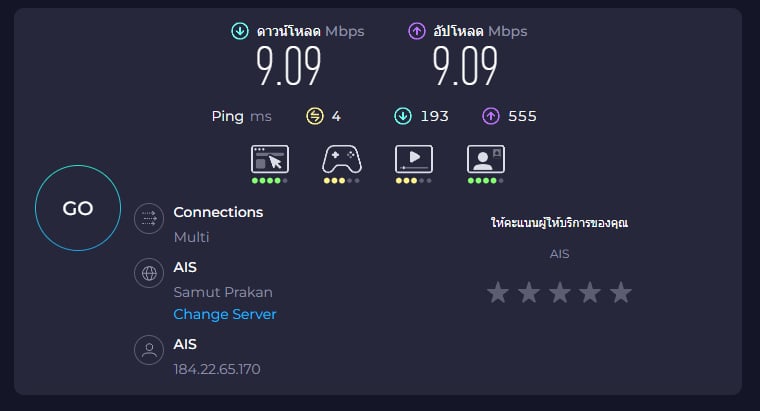Image resolution: width=760 pixels, height=411 pixels.
Task: Rate the provider four stars
Action: [590, 292]
